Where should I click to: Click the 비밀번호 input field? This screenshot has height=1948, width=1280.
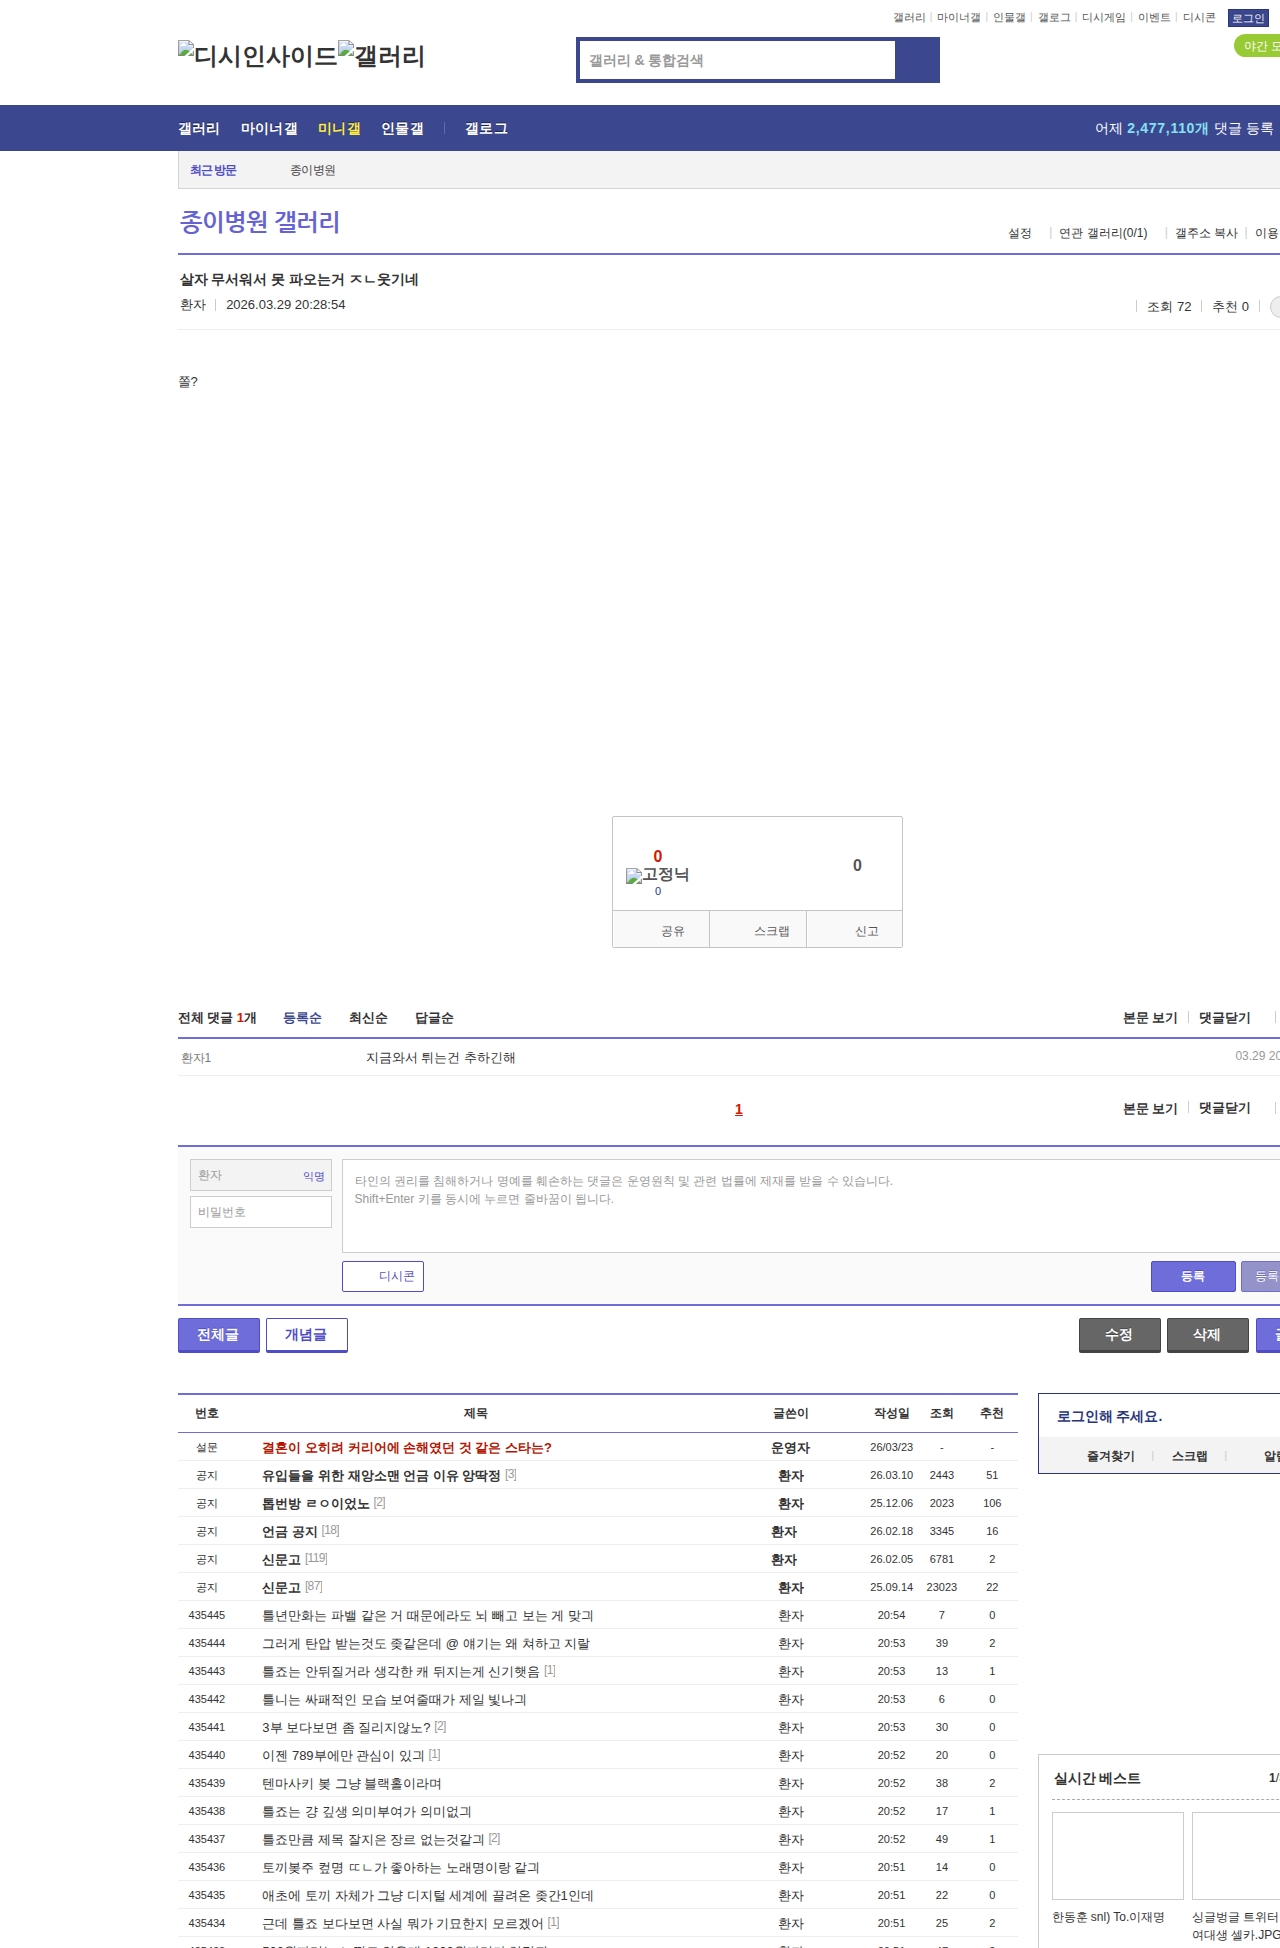[261, 1212]
